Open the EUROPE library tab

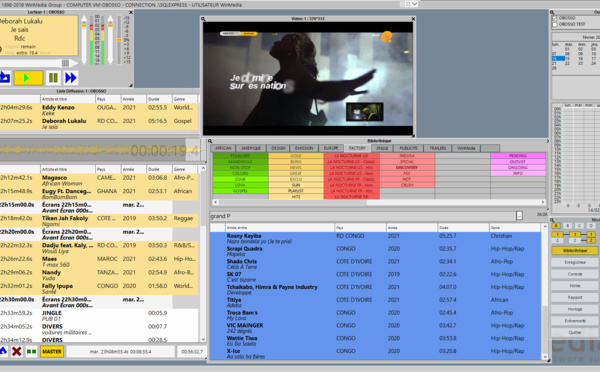(x=331, y=148)
